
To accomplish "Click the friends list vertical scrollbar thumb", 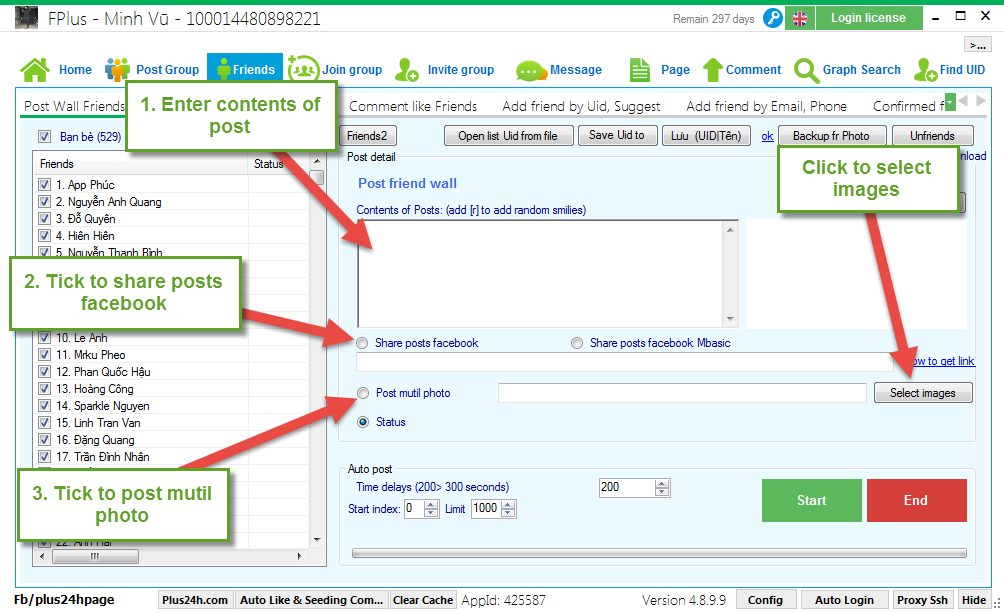I will (x=317, y=177).
